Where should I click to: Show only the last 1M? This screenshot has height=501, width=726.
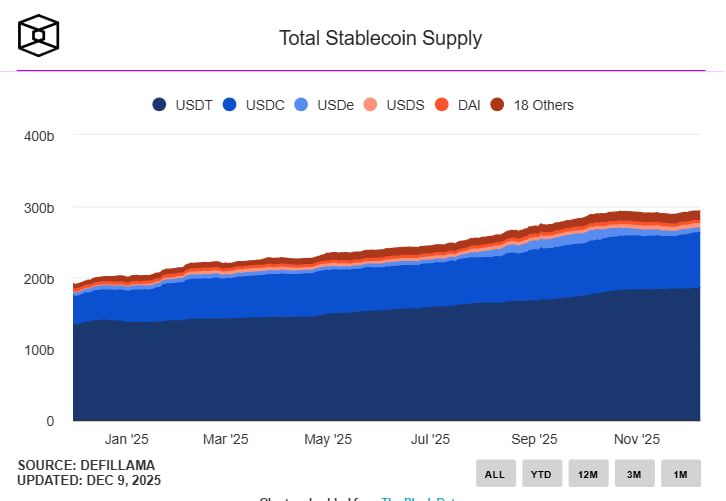point(680,473)
